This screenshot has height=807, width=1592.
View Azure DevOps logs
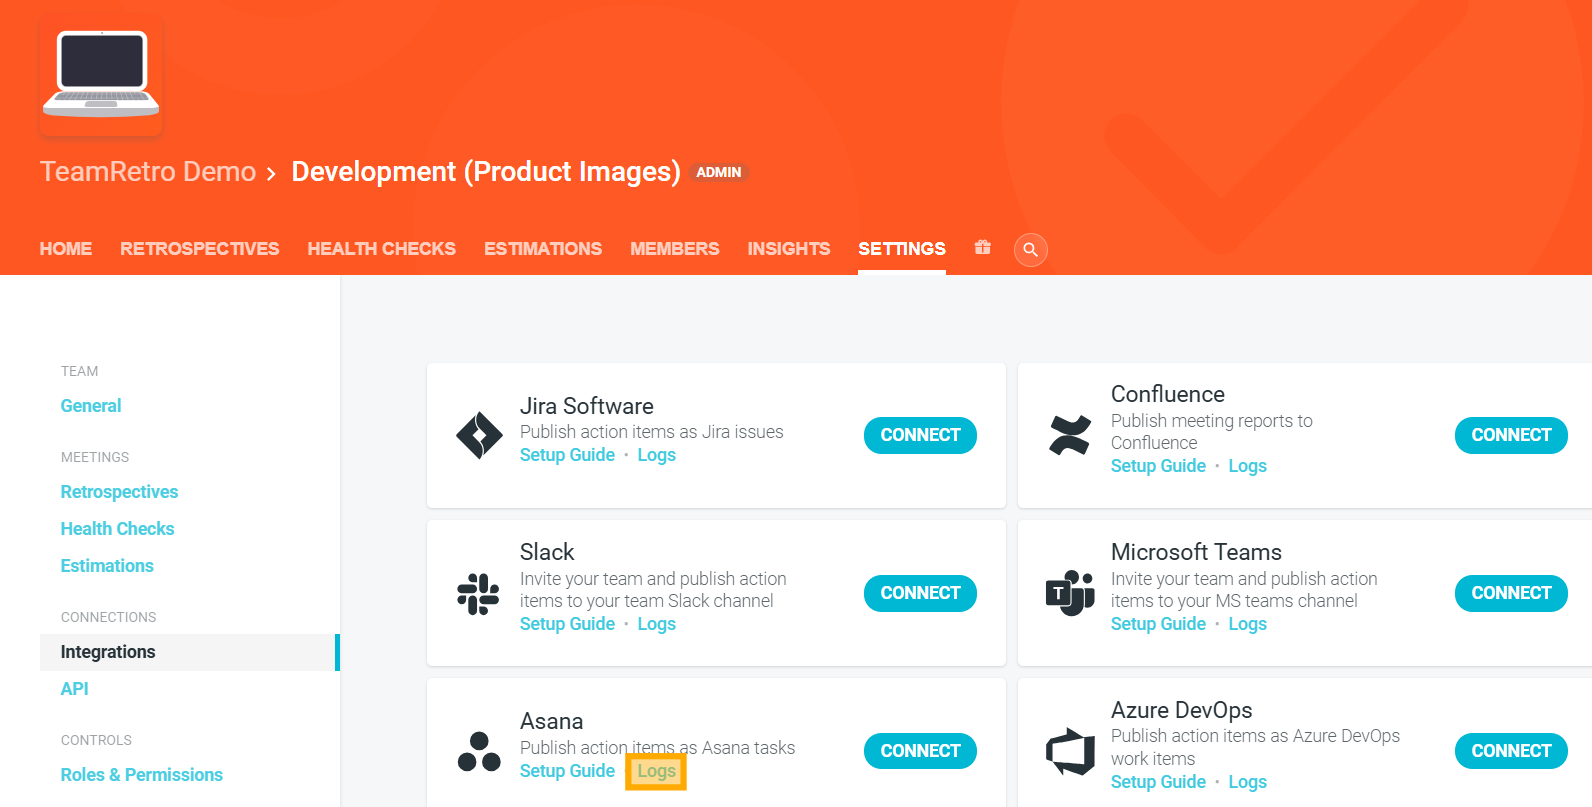pos(1248,782)
